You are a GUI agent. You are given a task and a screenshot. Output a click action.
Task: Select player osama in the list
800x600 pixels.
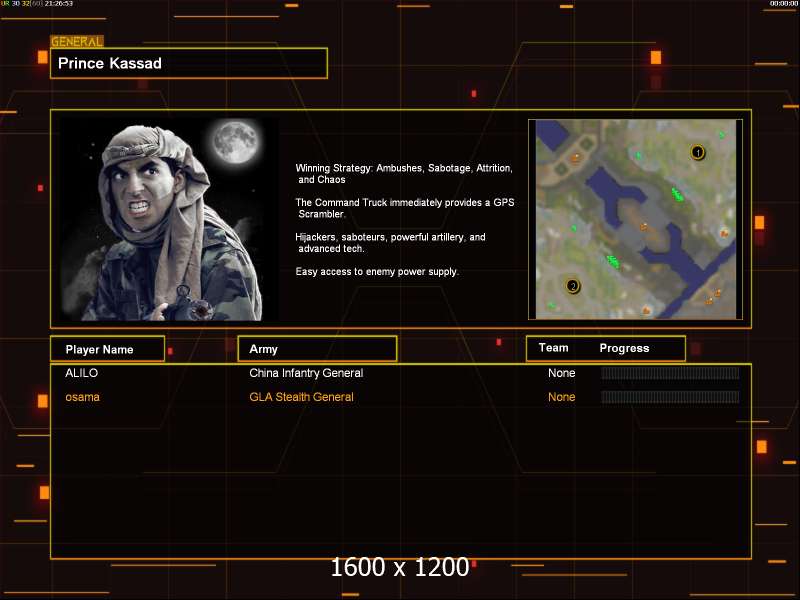[x=83, y=397]
